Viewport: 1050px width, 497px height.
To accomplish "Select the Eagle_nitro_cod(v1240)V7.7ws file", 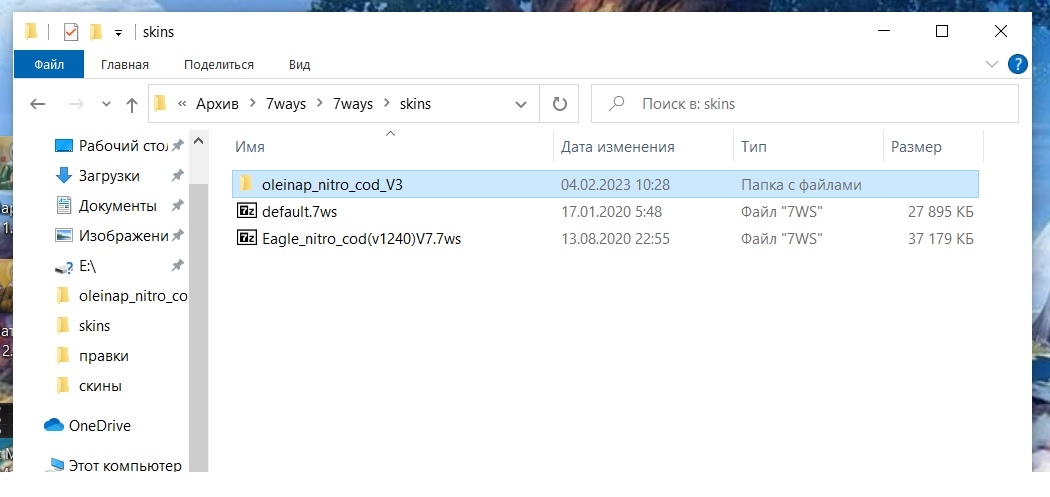I will pos(360,238).
